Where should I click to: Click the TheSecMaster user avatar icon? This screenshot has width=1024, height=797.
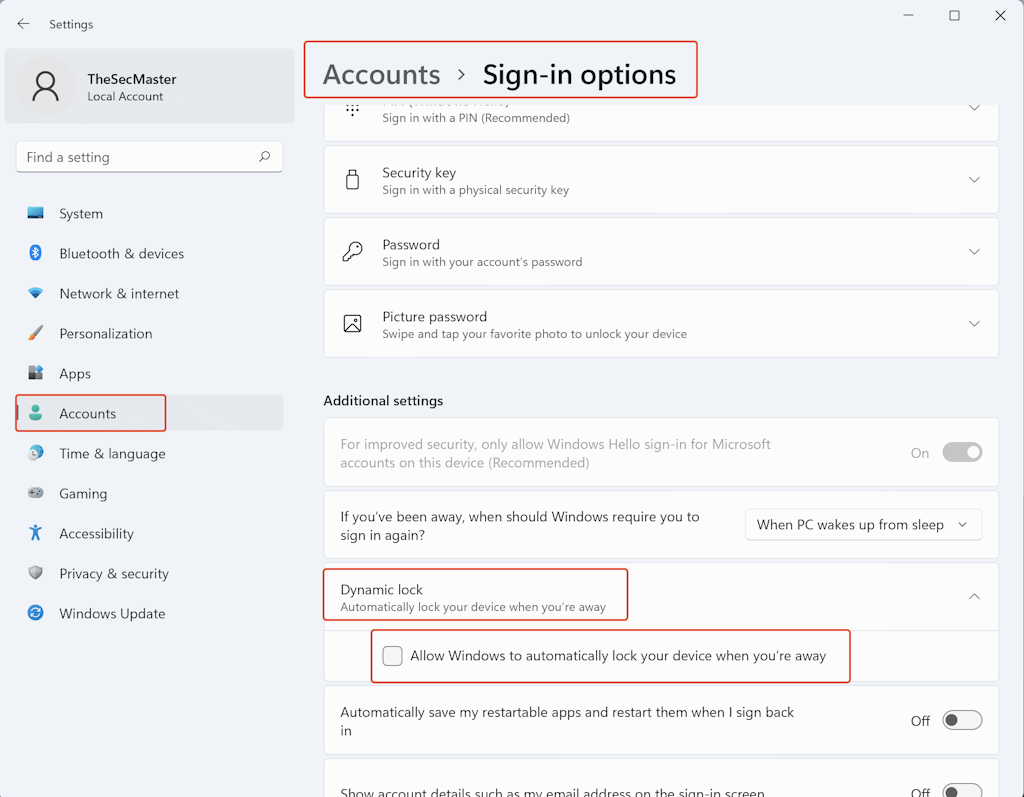[46, 86]
